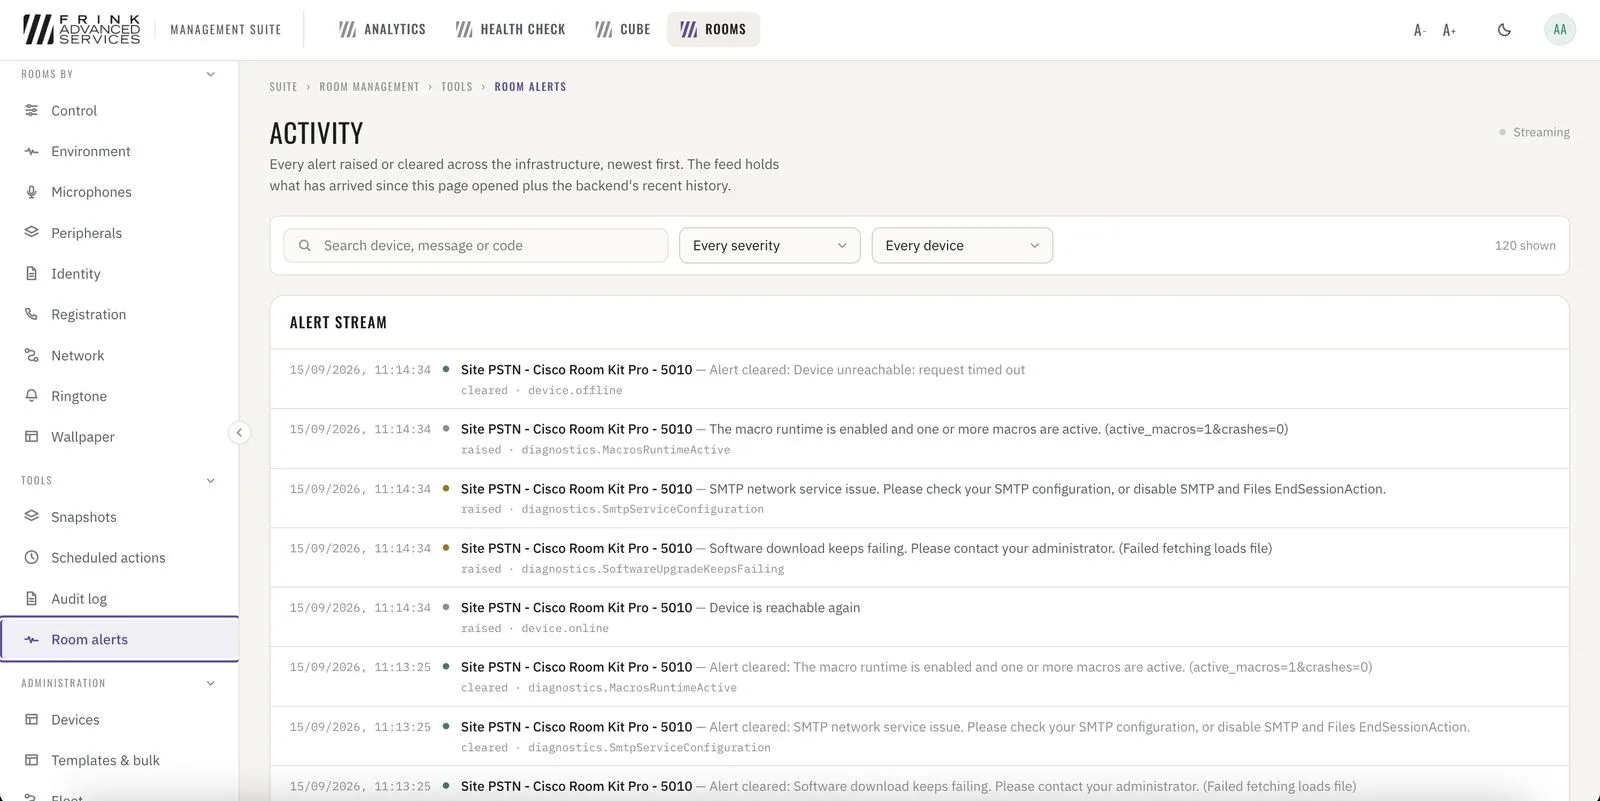Viewport: 1600px width, 801px height.
Task: Open Wallpaper via its panel icon
Action: [x=31, y=437]
